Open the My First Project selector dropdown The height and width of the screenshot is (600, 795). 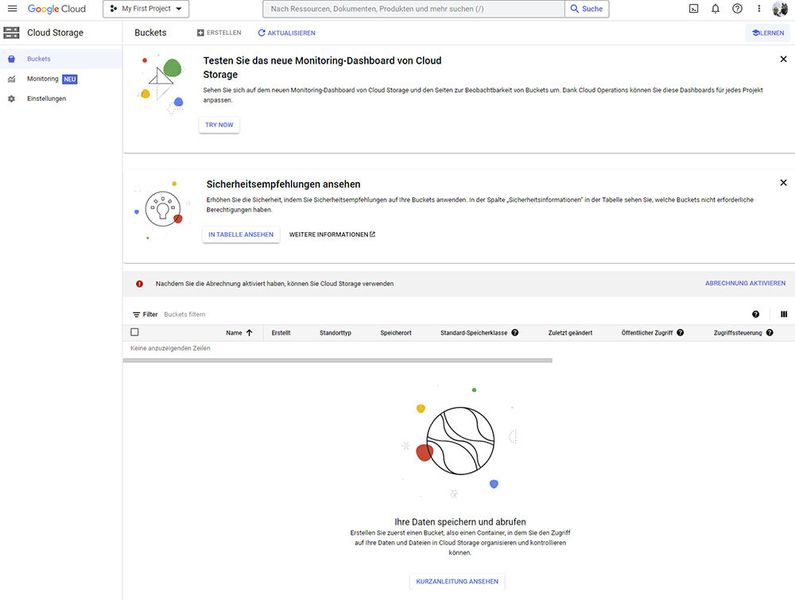[146, 9]
